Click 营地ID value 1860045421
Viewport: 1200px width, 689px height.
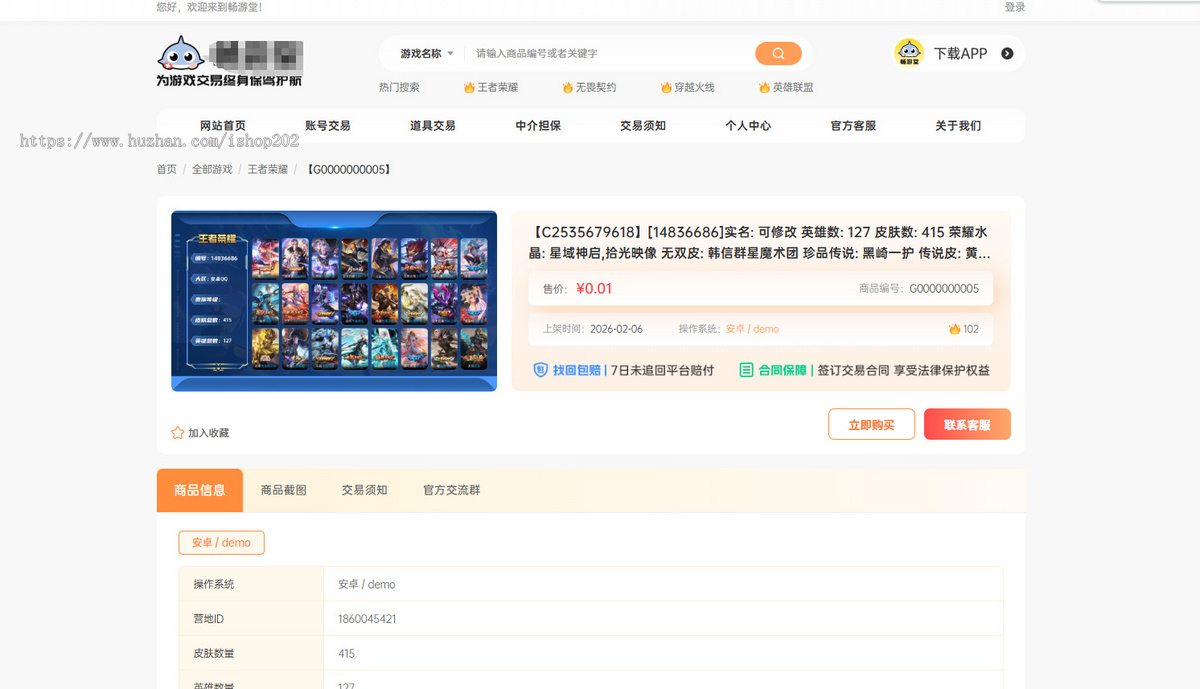(x=367, y=619)
